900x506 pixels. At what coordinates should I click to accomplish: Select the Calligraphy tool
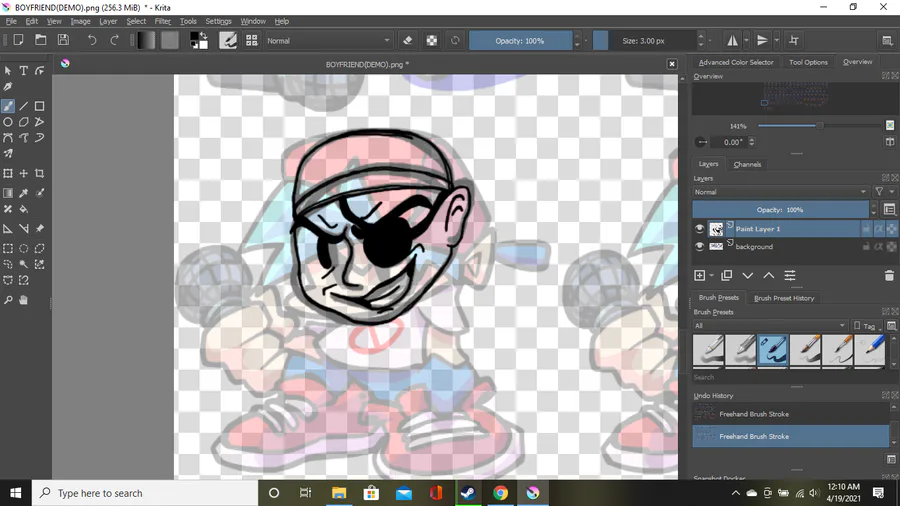[x=8, y=87]
